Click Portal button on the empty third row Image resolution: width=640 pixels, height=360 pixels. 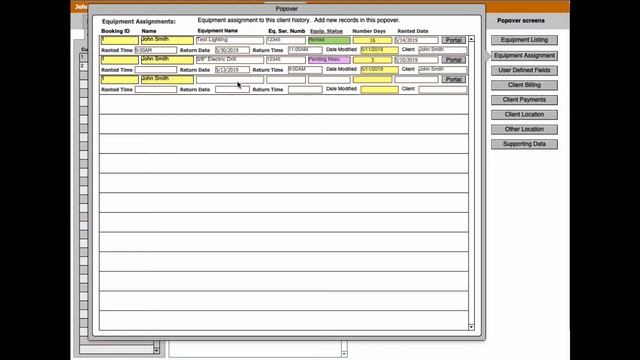pyautogui.click(x=453, y=80)
